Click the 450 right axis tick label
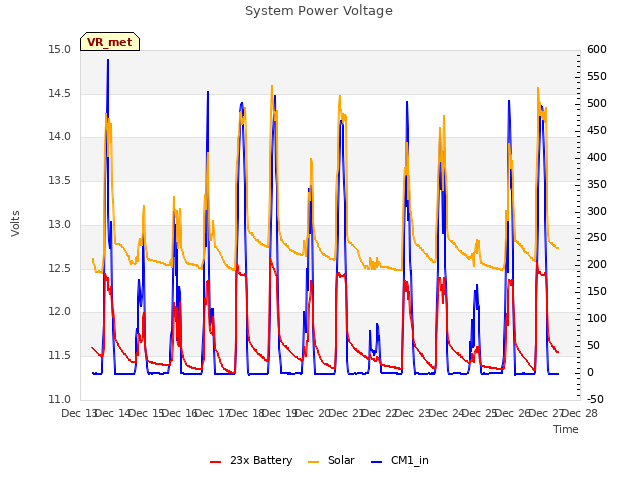The image size is (640, 480). coord(597,130)
